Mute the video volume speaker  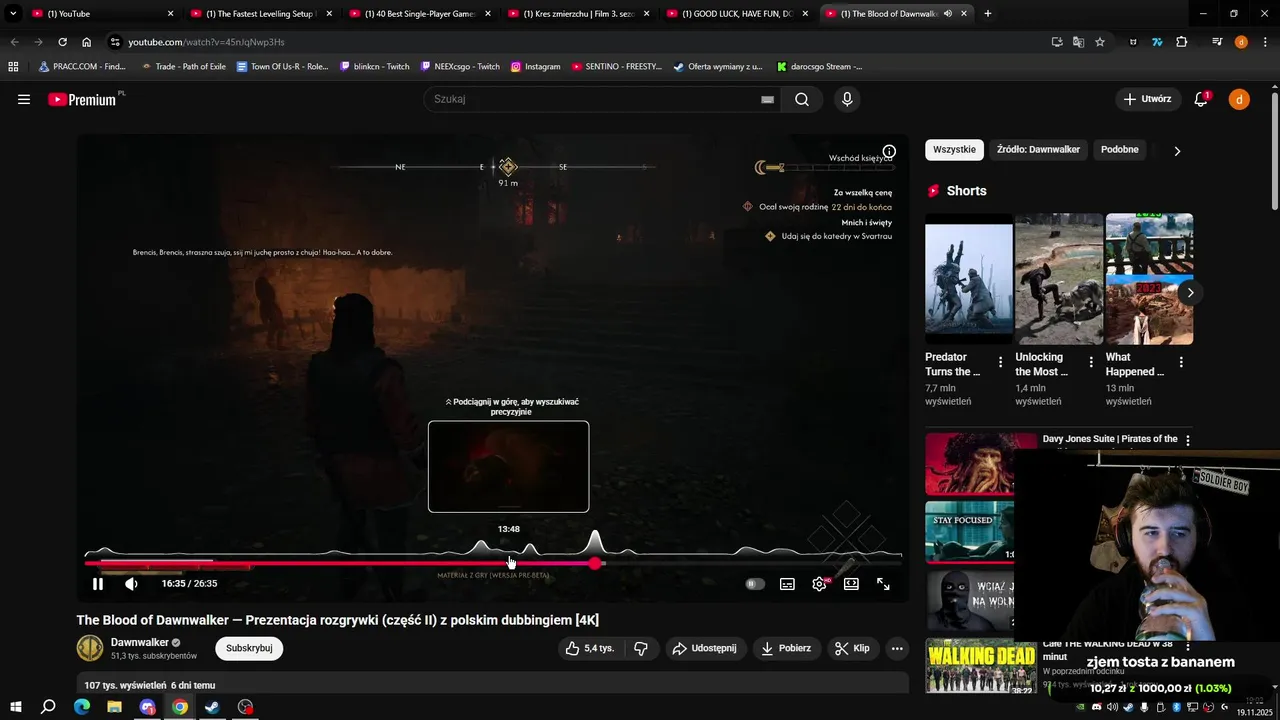pos(131,584)
